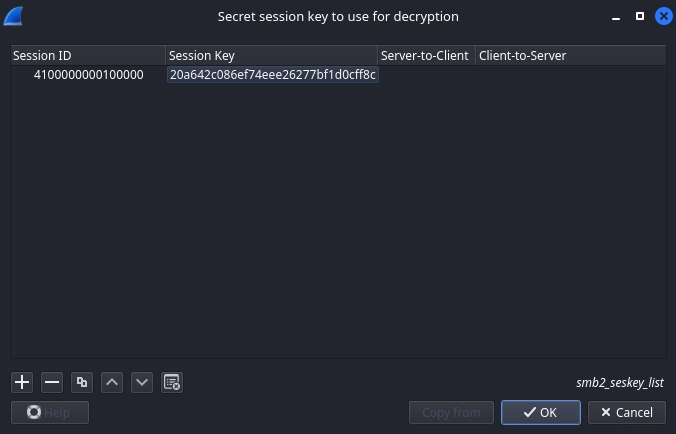676x434 pixels.
Task: Close the decryption key dialog window
Action: [x=663, y=17]
